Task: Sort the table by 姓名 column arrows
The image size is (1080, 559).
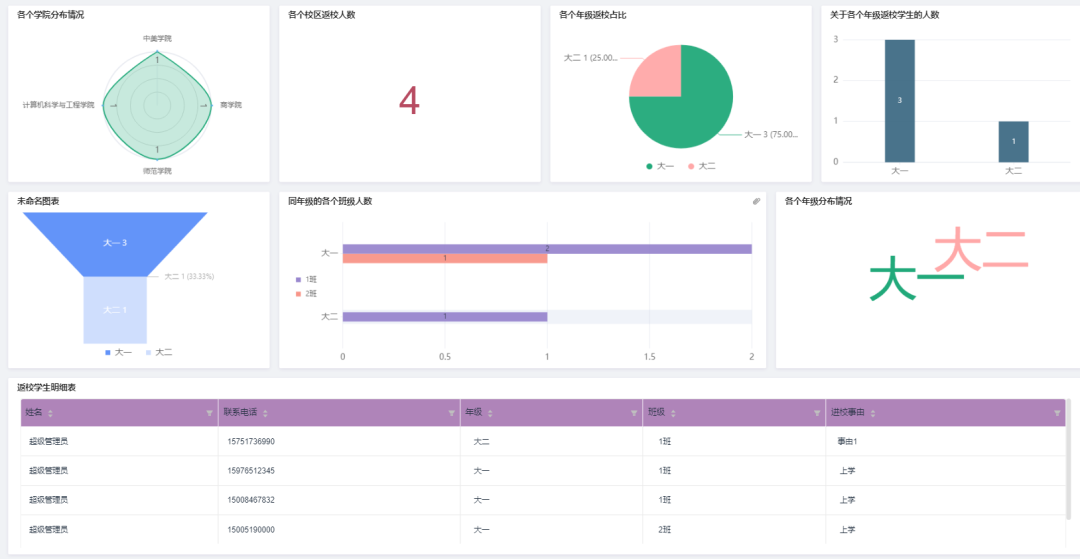Action: (x=51, y=413)
